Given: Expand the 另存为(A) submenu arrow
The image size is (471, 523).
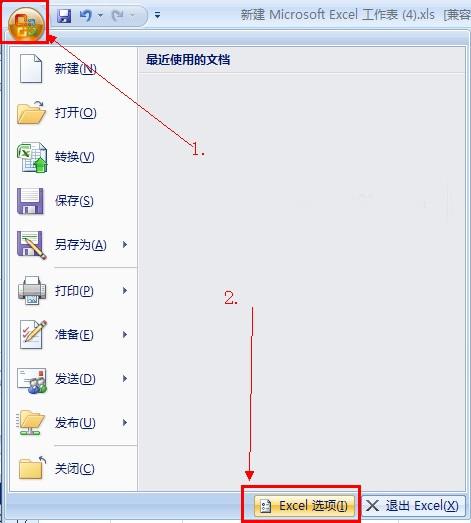Looking at the screenshot, I should pos(125,244).
